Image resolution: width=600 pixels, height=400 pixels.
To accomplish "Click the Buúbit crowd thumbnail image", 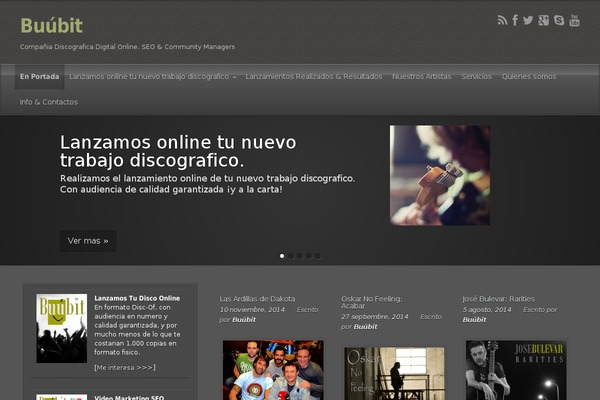I will [x=62, y=328].
